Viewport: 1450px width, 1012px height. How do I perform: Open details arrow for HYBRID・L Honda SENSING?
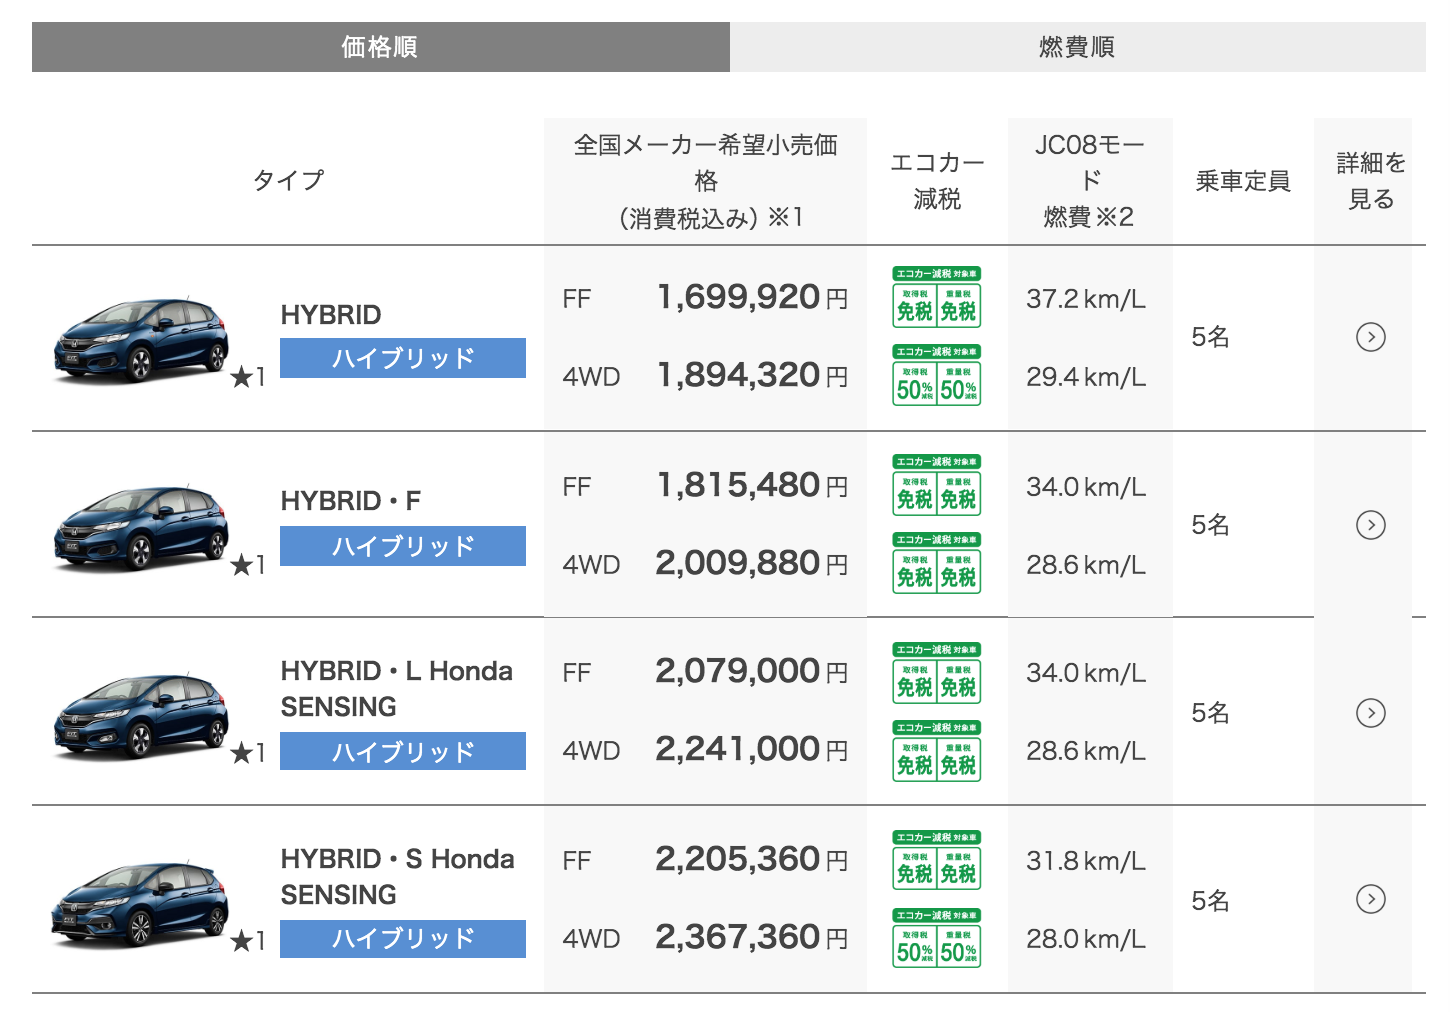[x=1370, y=713]
